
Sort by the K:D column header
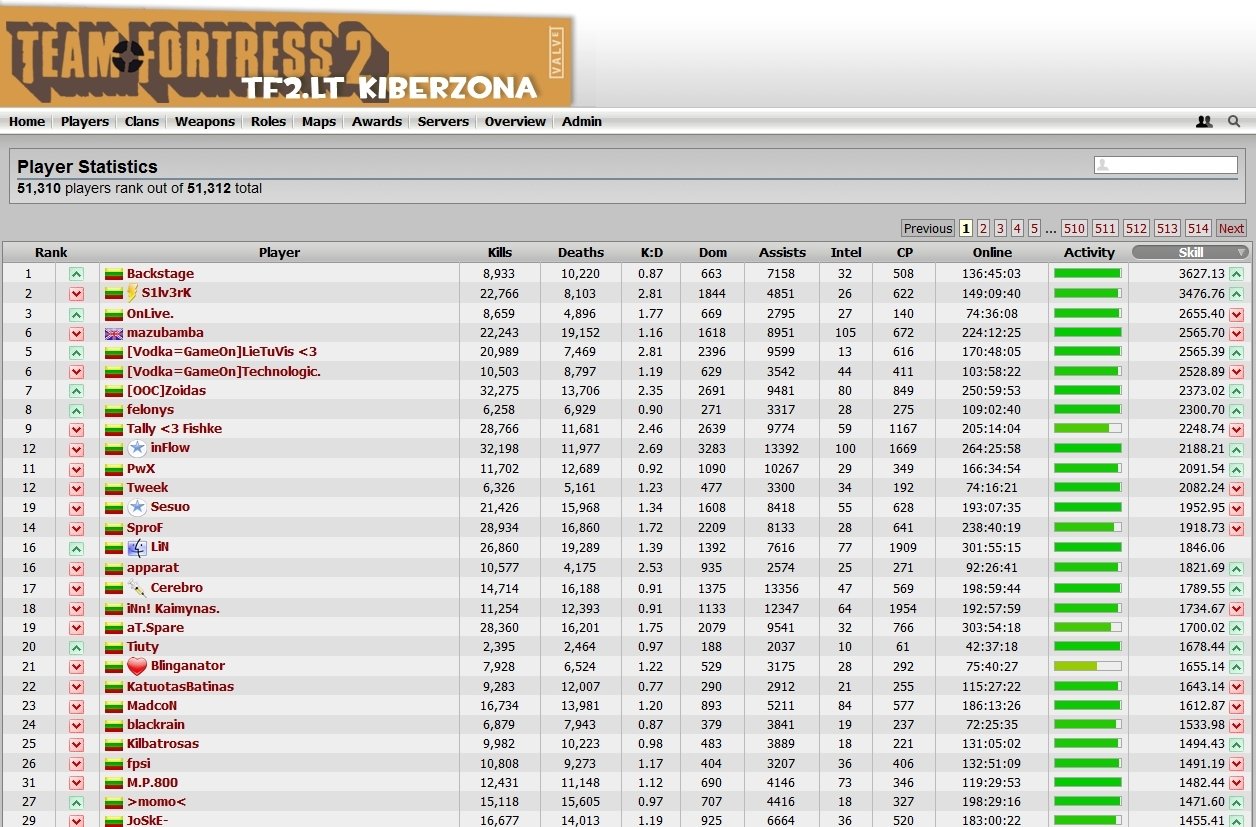tap(651, 253)
